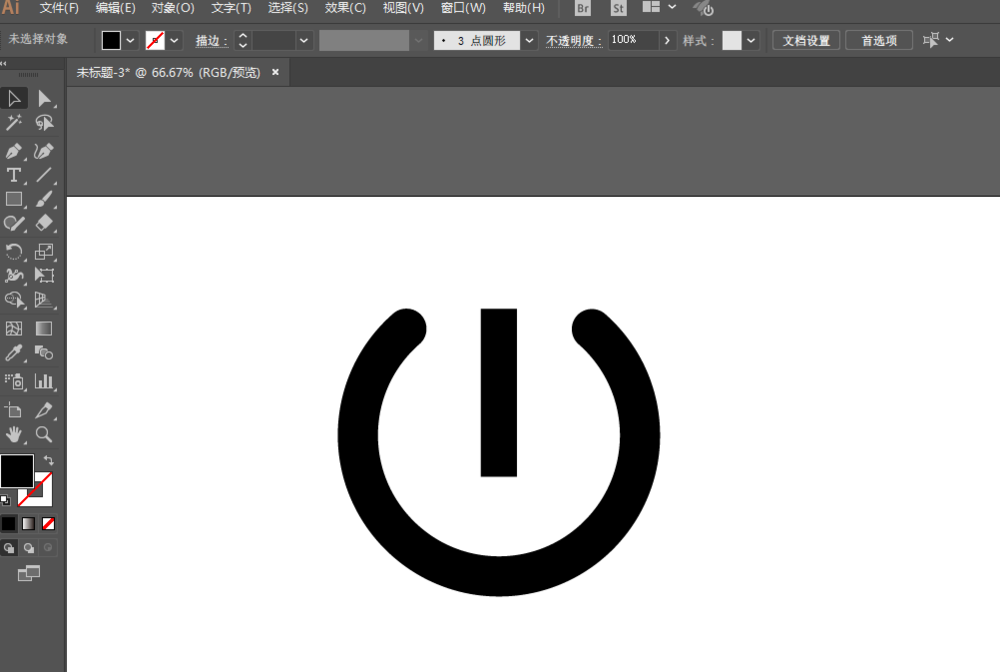Select the Direct Selection tool
The image size is (1000, 672).
pyautogui.click(x=44, y=98)
